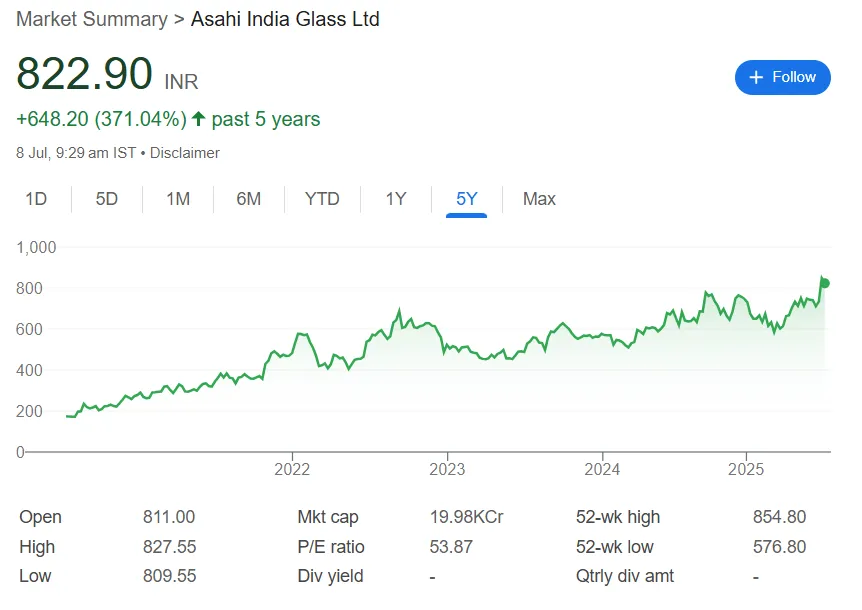Viewport: 862px width, 610px height.
Task: Click the 2024 label on chart axis
Action: [x=602, y=469]
